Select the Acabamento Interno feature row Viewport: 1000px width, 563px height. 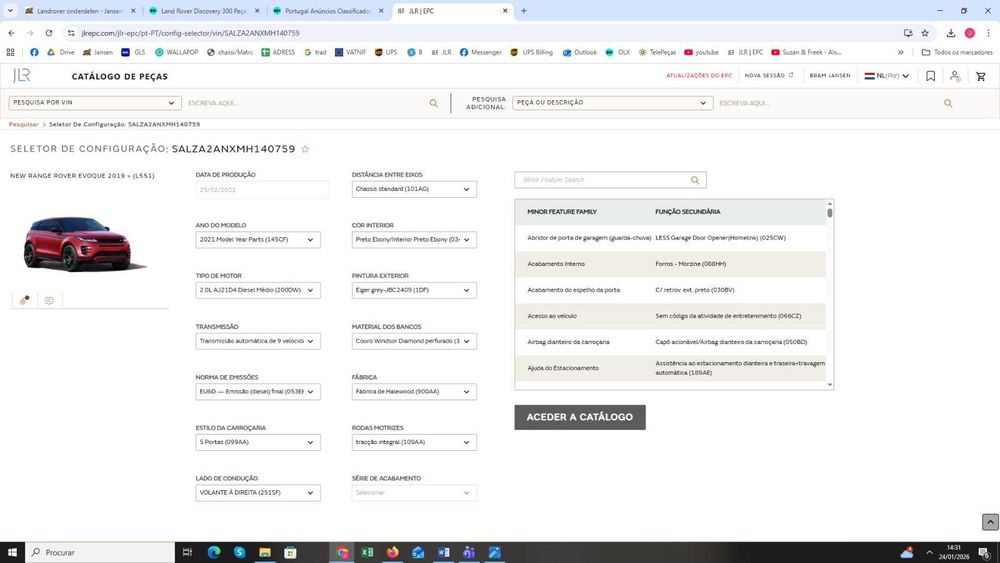pos(670,264)
